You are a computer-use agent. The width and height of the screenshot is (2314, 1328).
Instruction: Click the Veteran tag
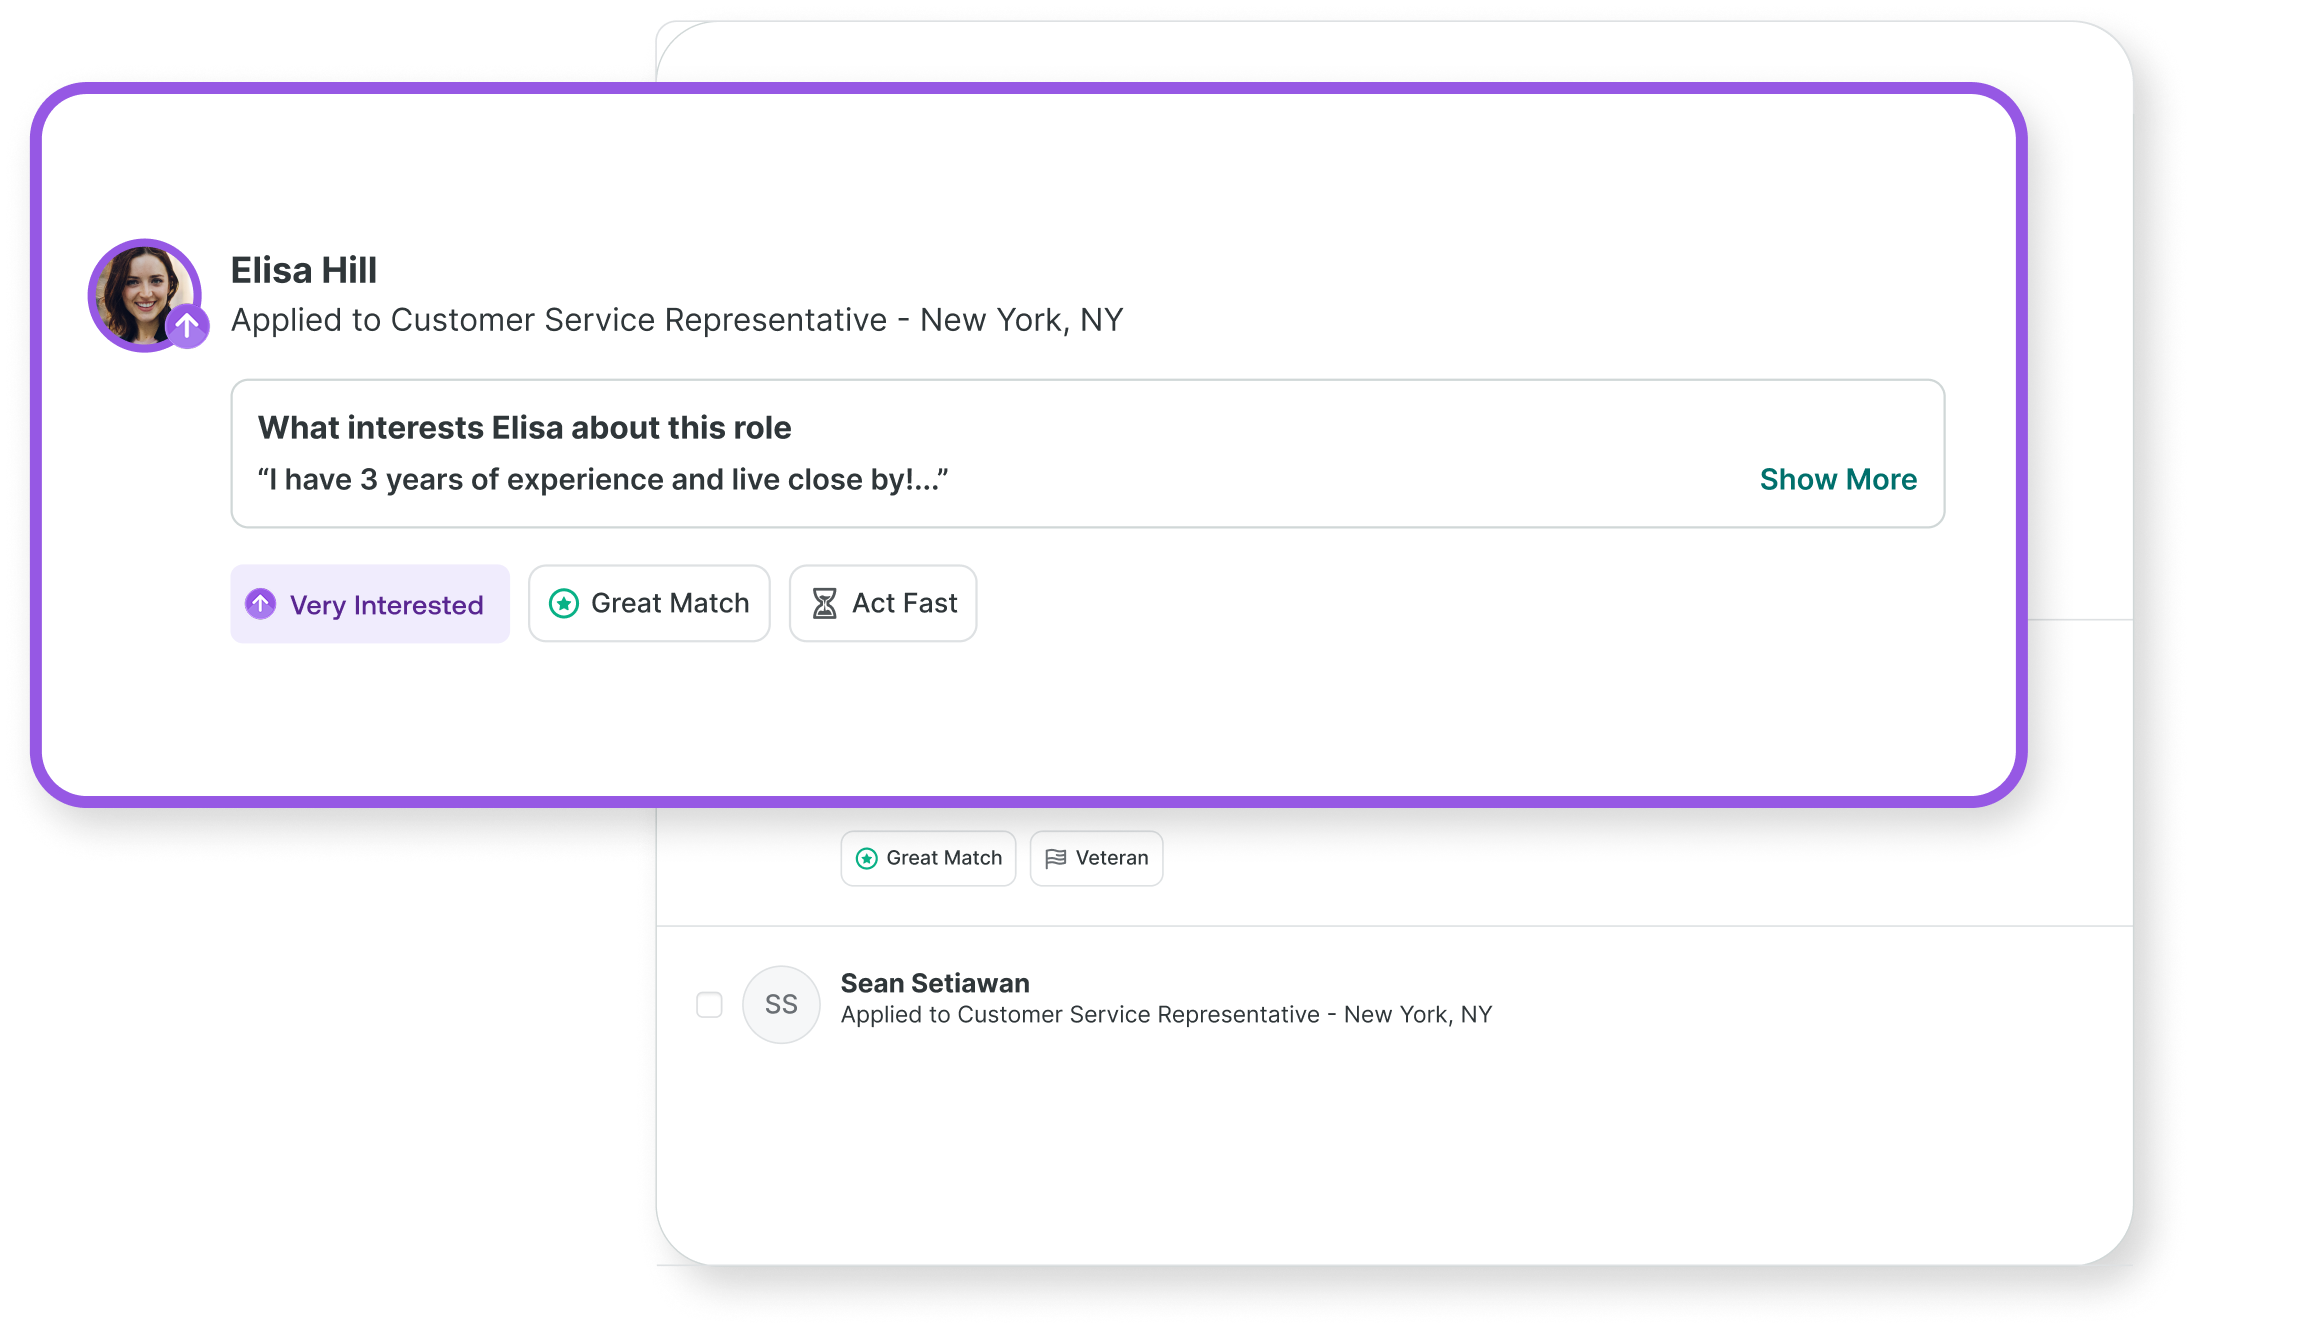pos(1096,858)
